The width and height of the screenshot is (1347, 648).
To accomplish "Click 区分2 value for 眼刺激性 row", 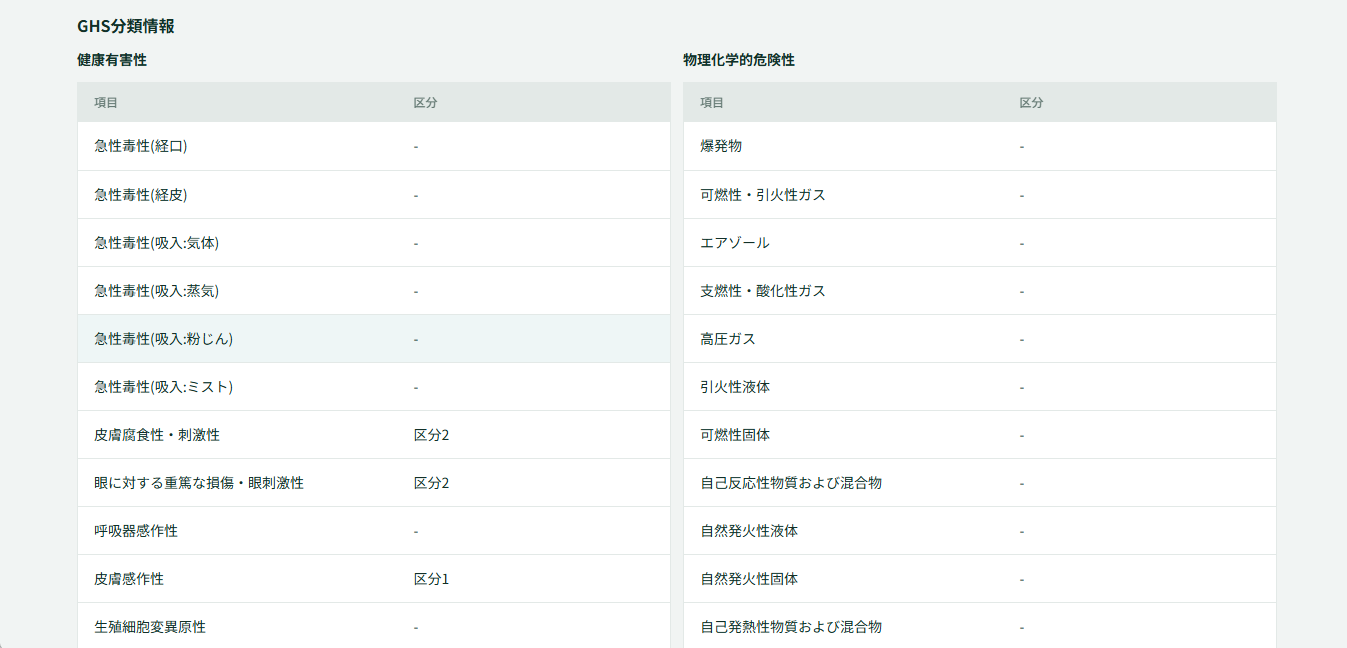I will tap(431, 483).
